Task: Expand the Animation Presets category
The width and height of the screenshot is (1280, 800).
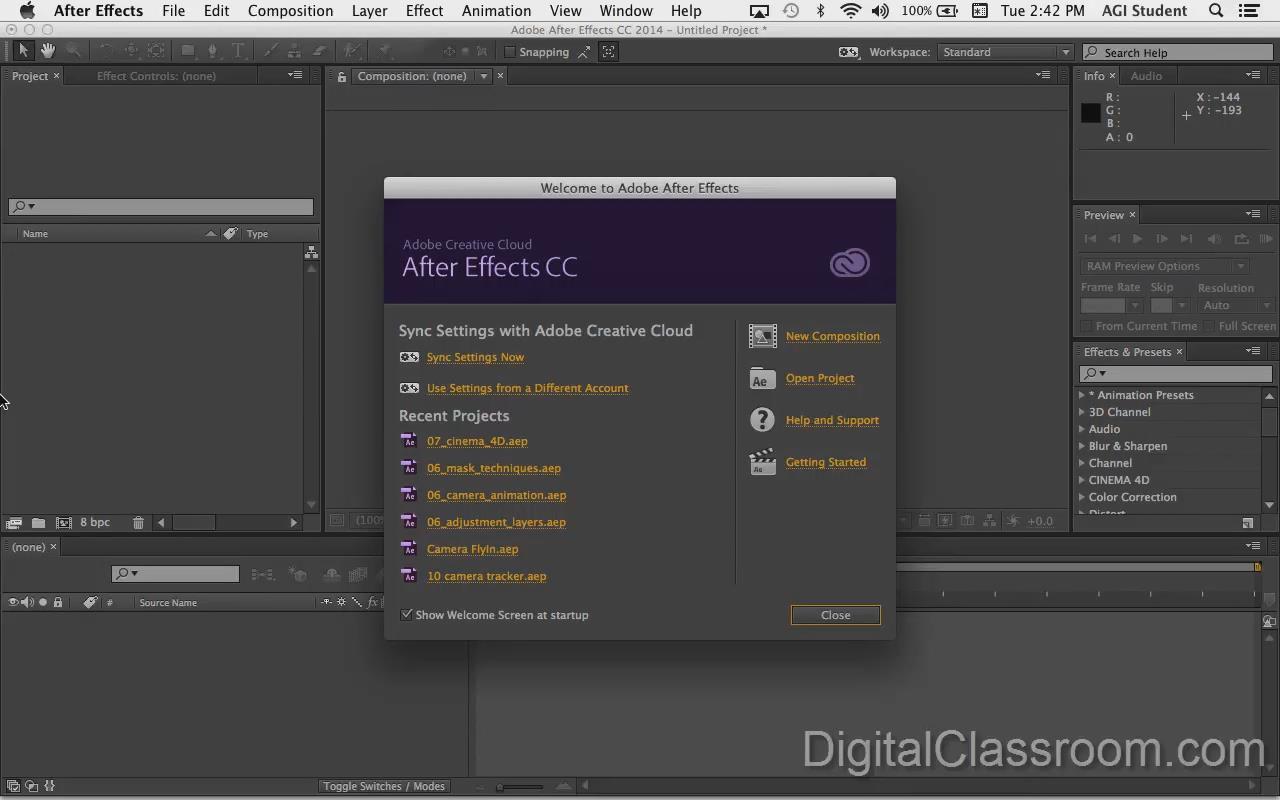Action: [1082, 395]
